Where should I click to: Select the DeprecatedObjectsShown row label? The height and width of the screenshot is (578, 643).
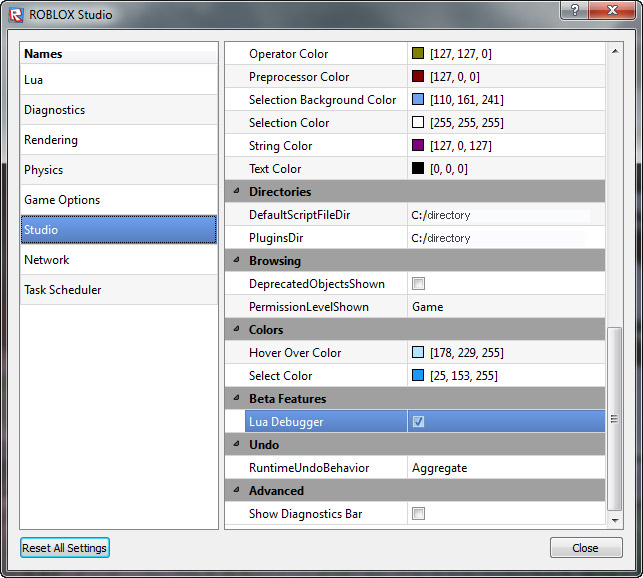317,284
